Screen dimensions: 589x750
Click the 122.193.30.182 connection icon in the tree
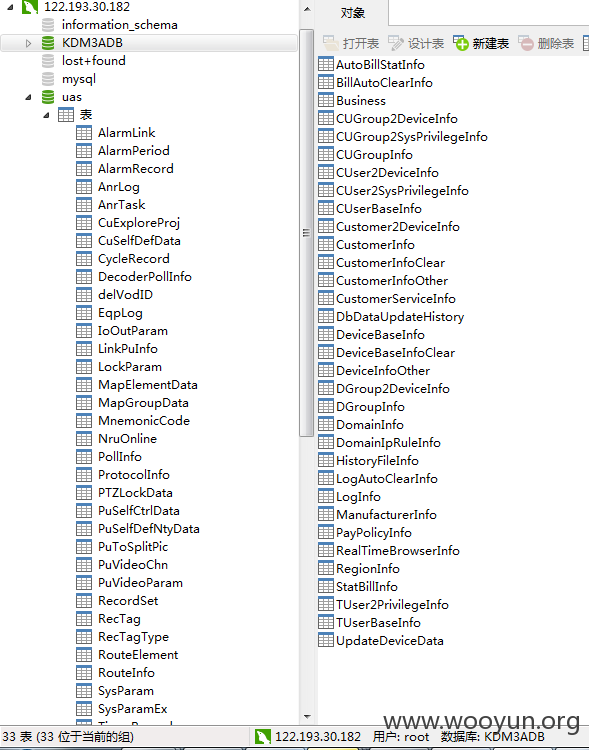coord(30,7)
